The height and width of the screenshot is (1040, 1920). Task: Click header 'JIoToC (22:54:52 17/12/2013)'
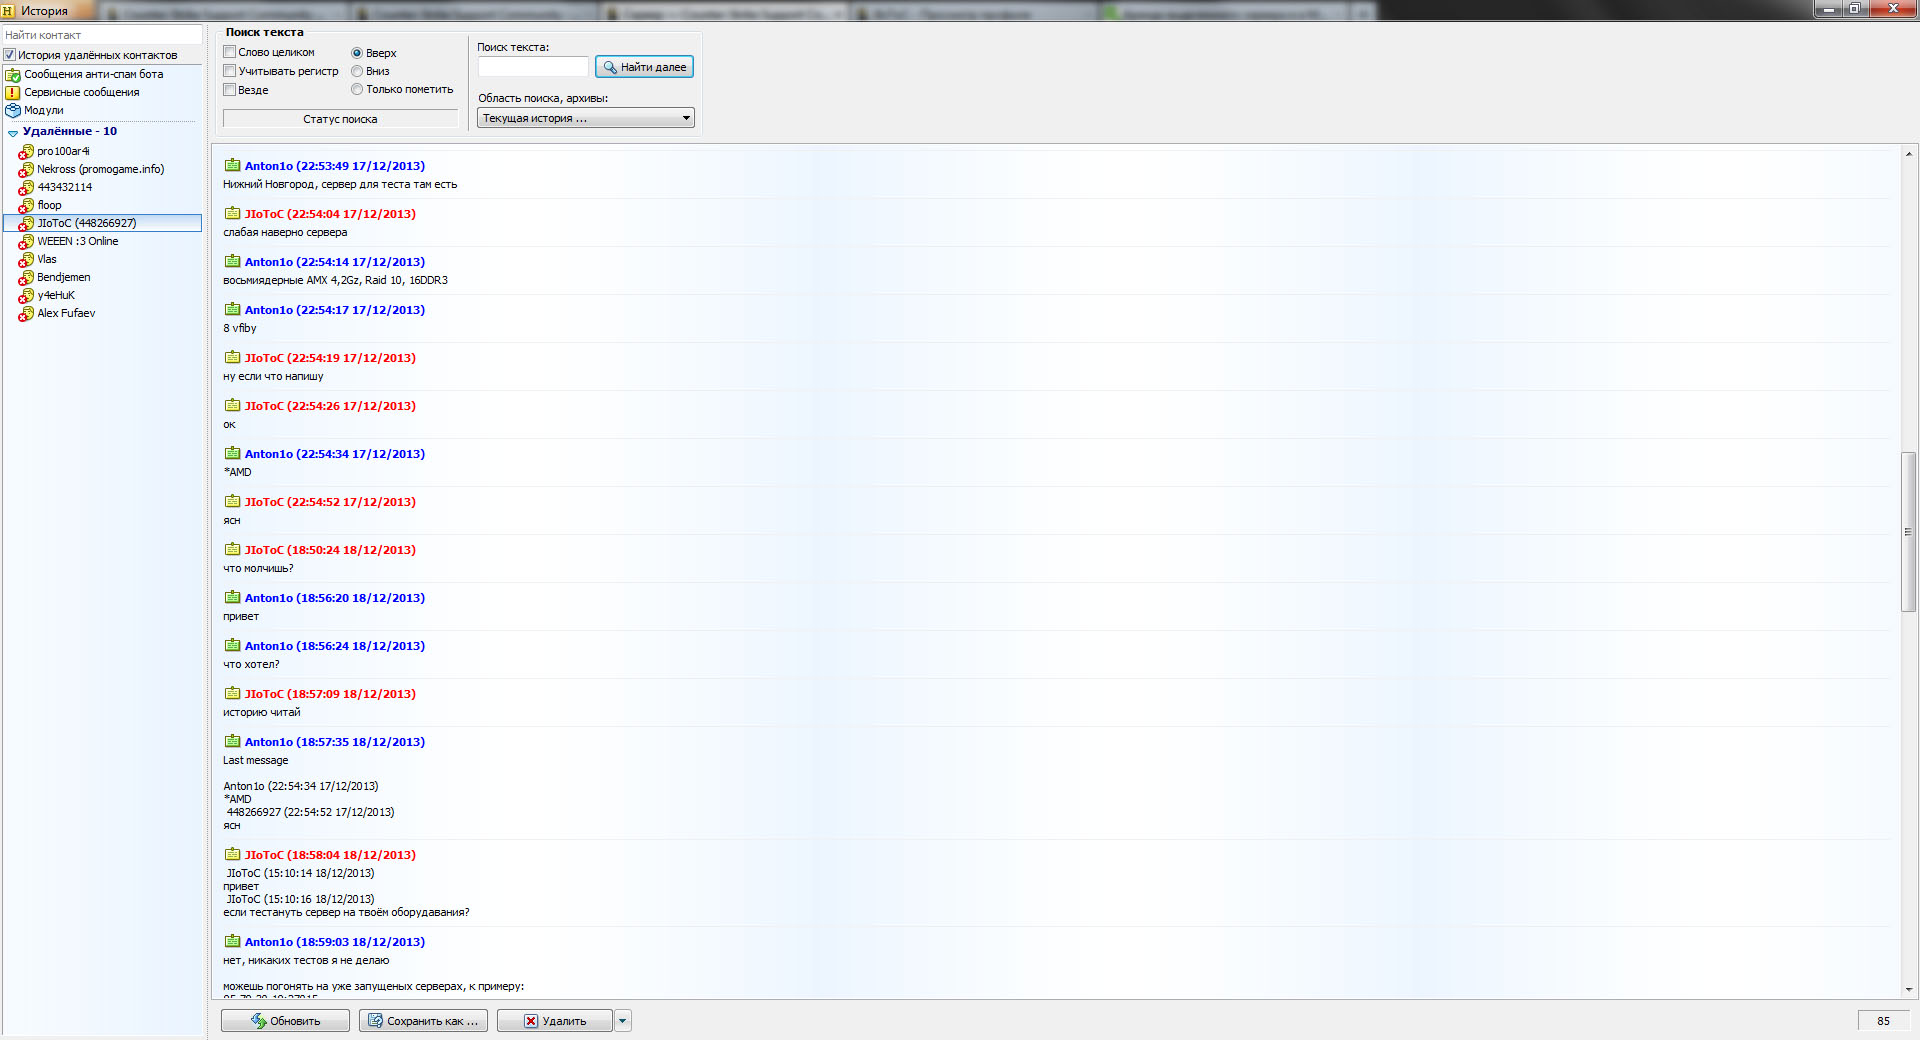click(330, 502)
